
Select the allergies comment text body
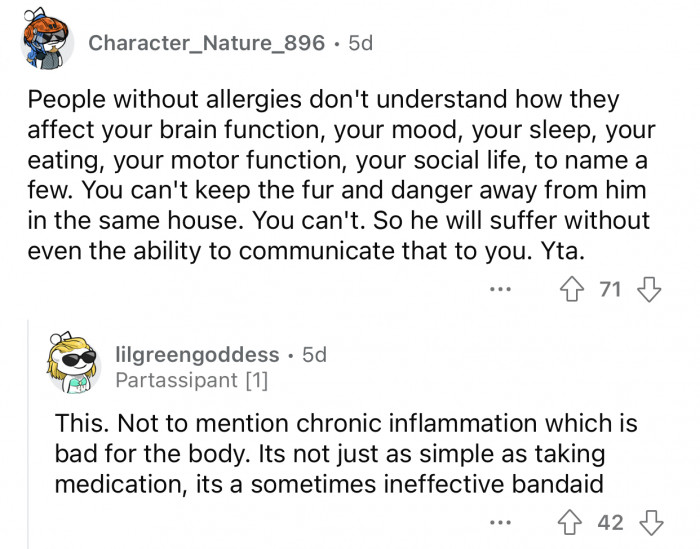point(341,175)
